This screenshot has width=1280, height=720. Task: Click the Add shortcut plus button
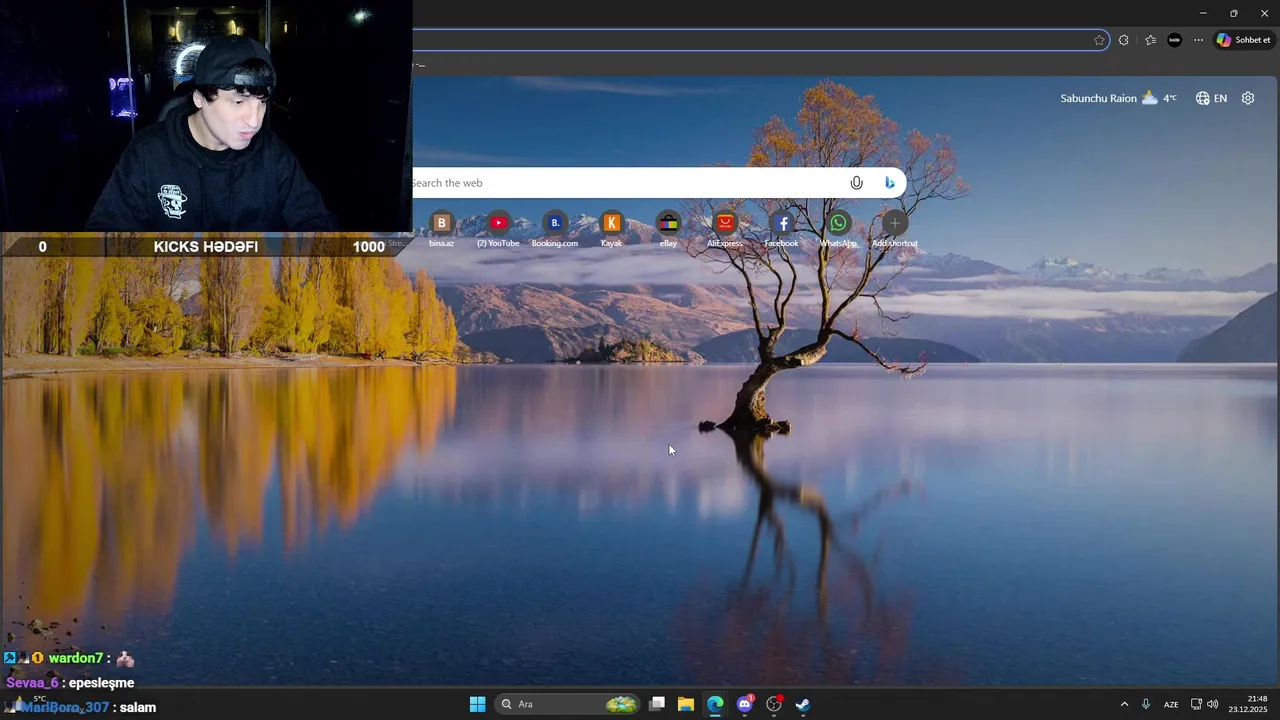895,223
